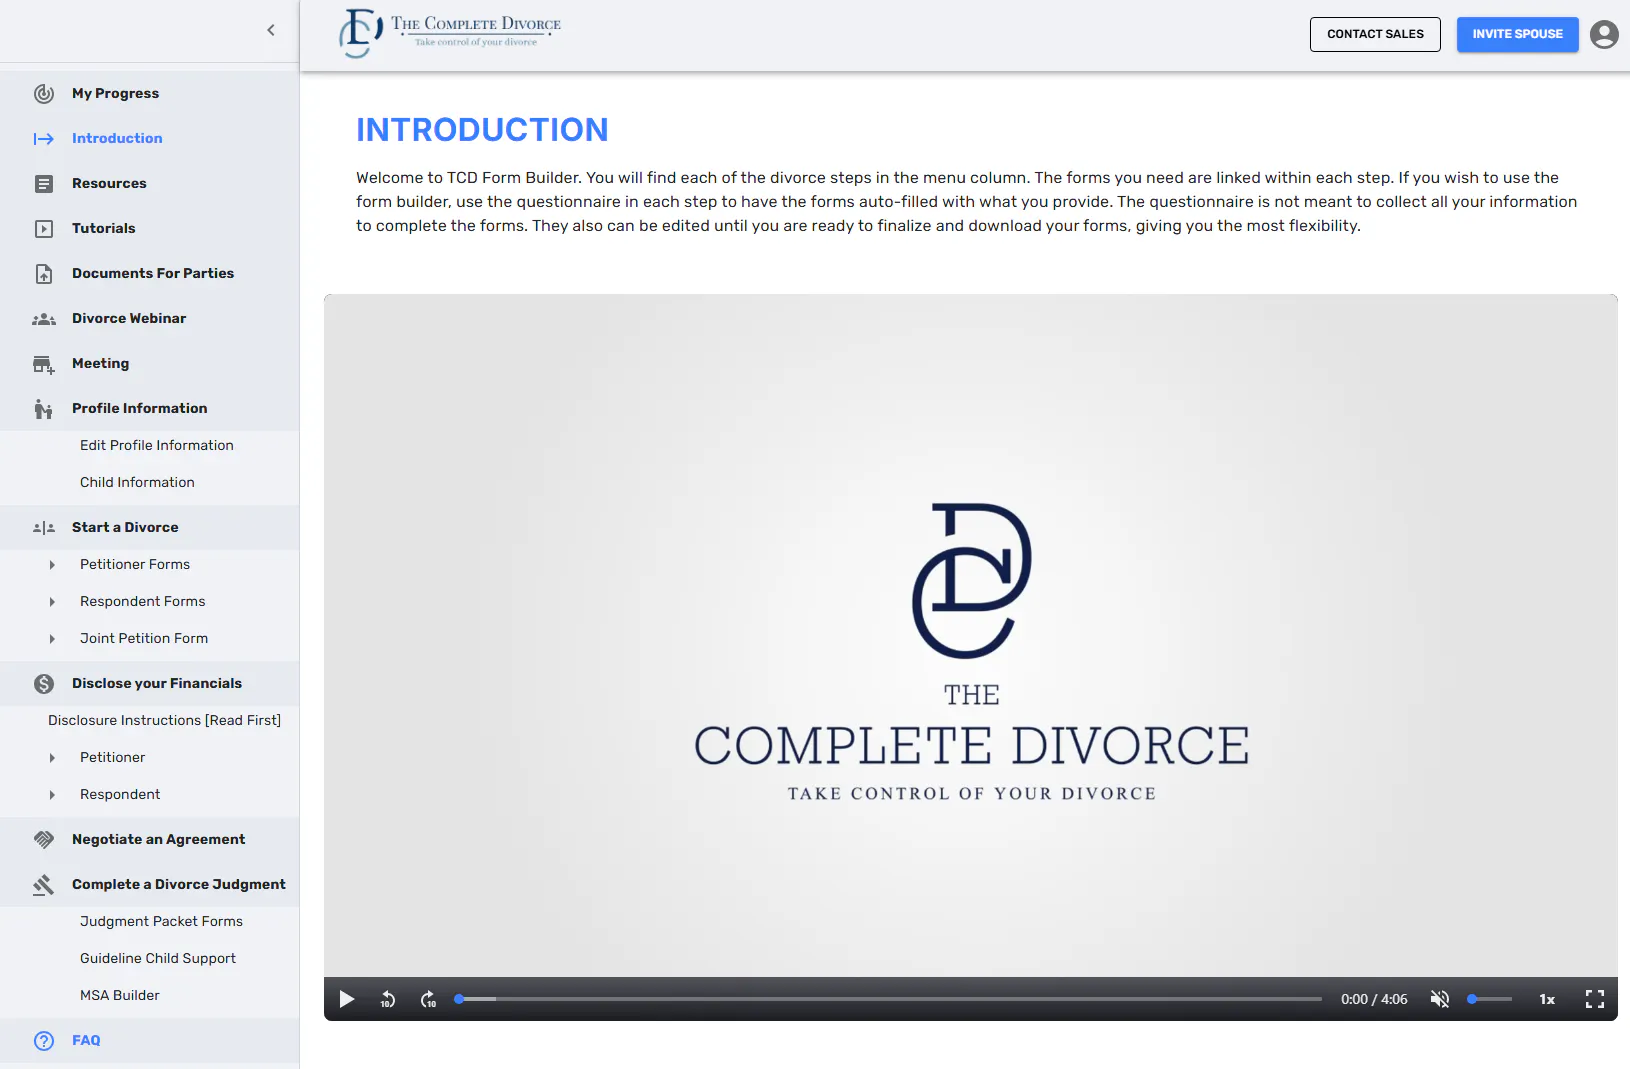Viewport: 1630px width, 1069px height.
Task: Click the FAQ question mark icon
Action: point(44,1041)
